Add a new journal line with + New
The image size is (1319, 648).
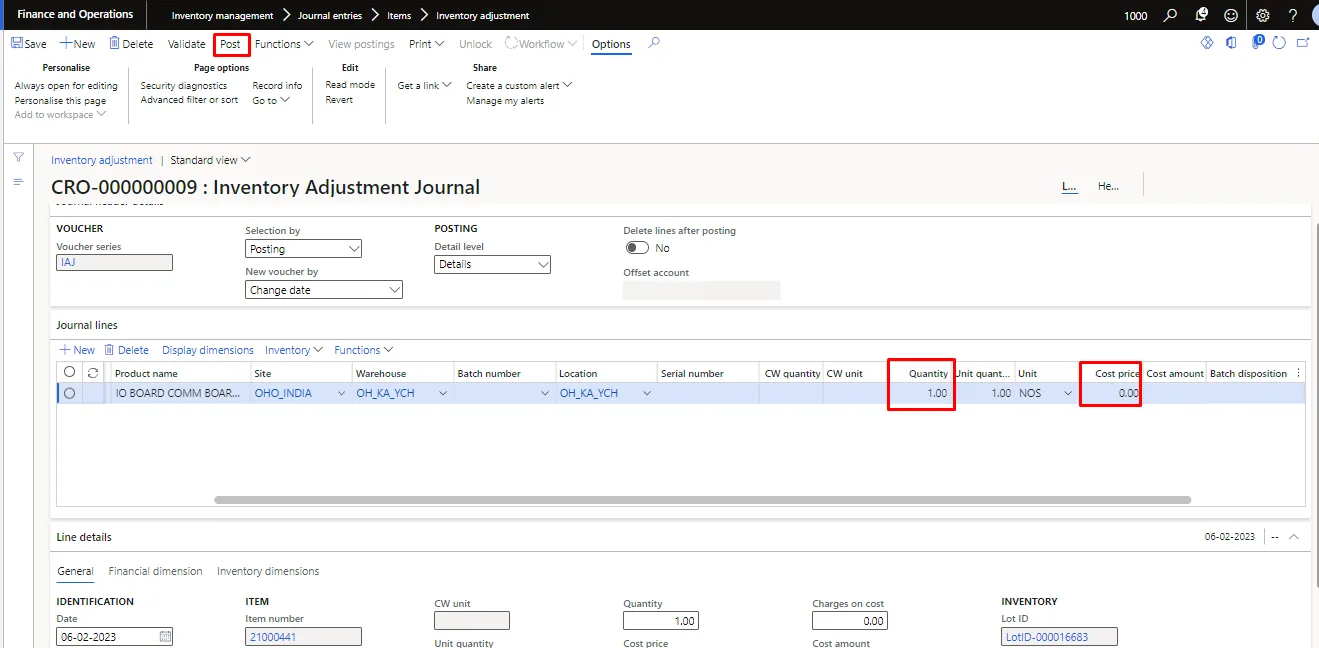(78, 350)
